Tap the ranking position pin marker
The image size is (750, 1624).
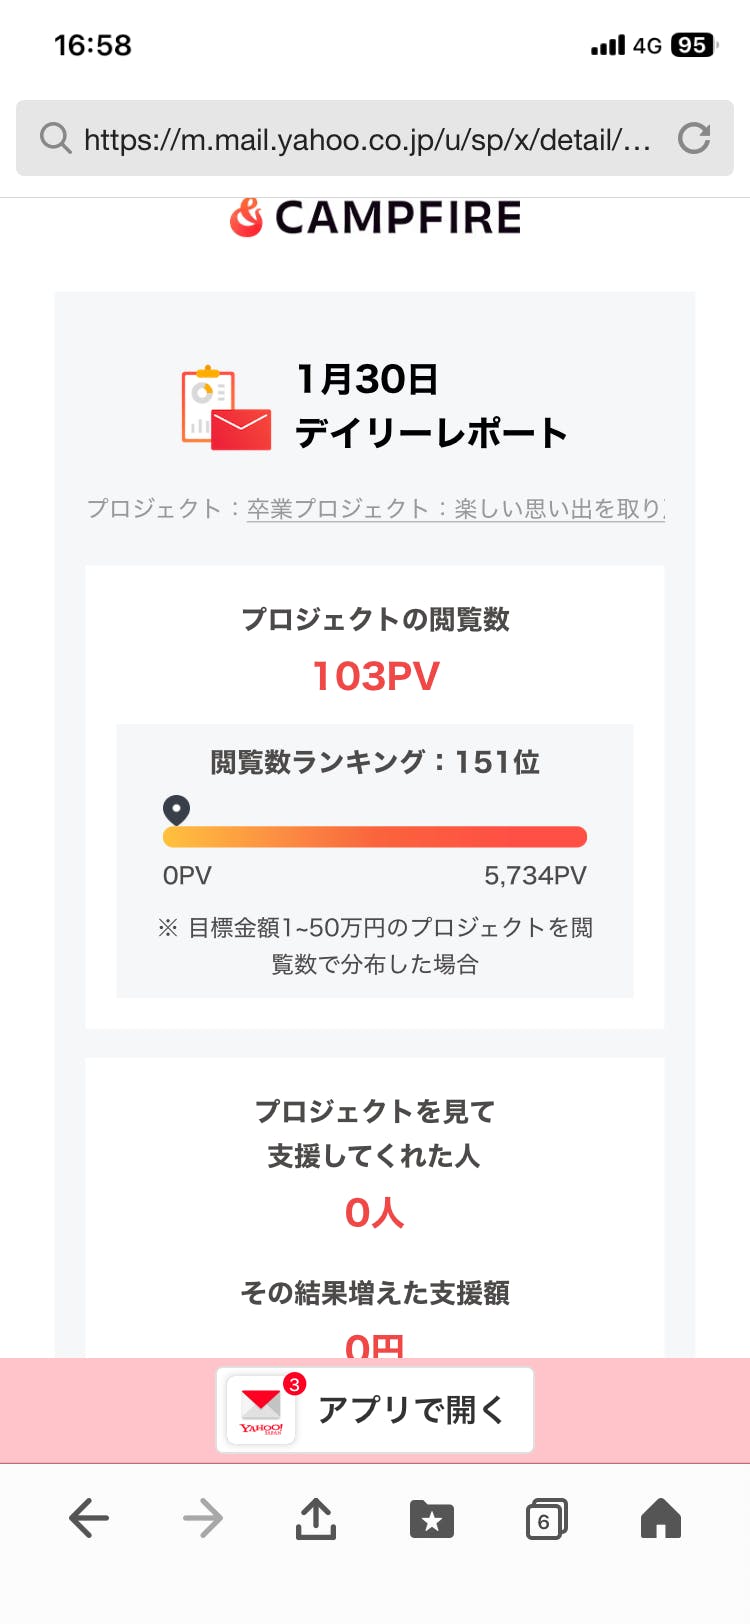176,809
